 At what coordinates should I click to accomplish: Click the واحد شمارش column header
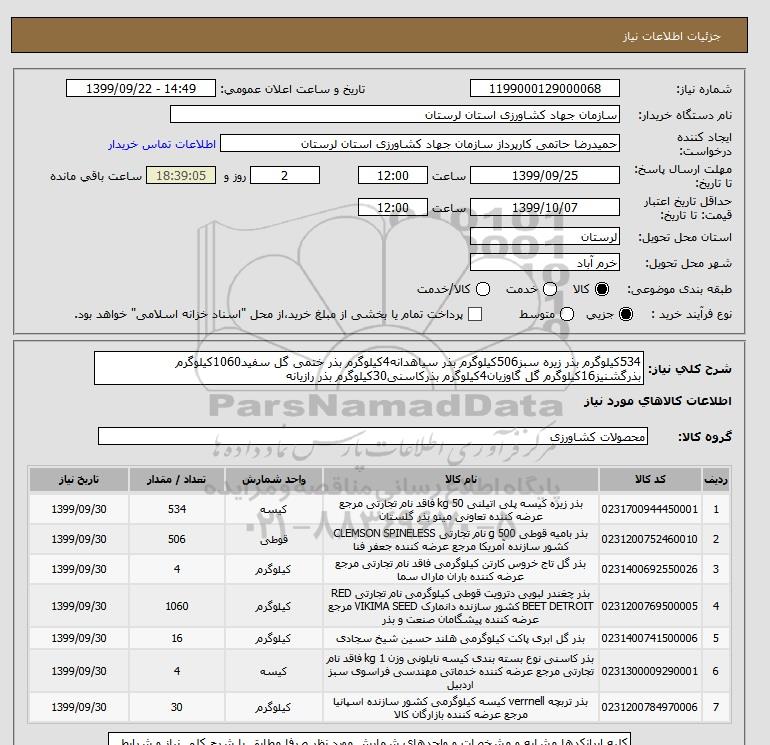pyautogui.click(x=274, y=479)
